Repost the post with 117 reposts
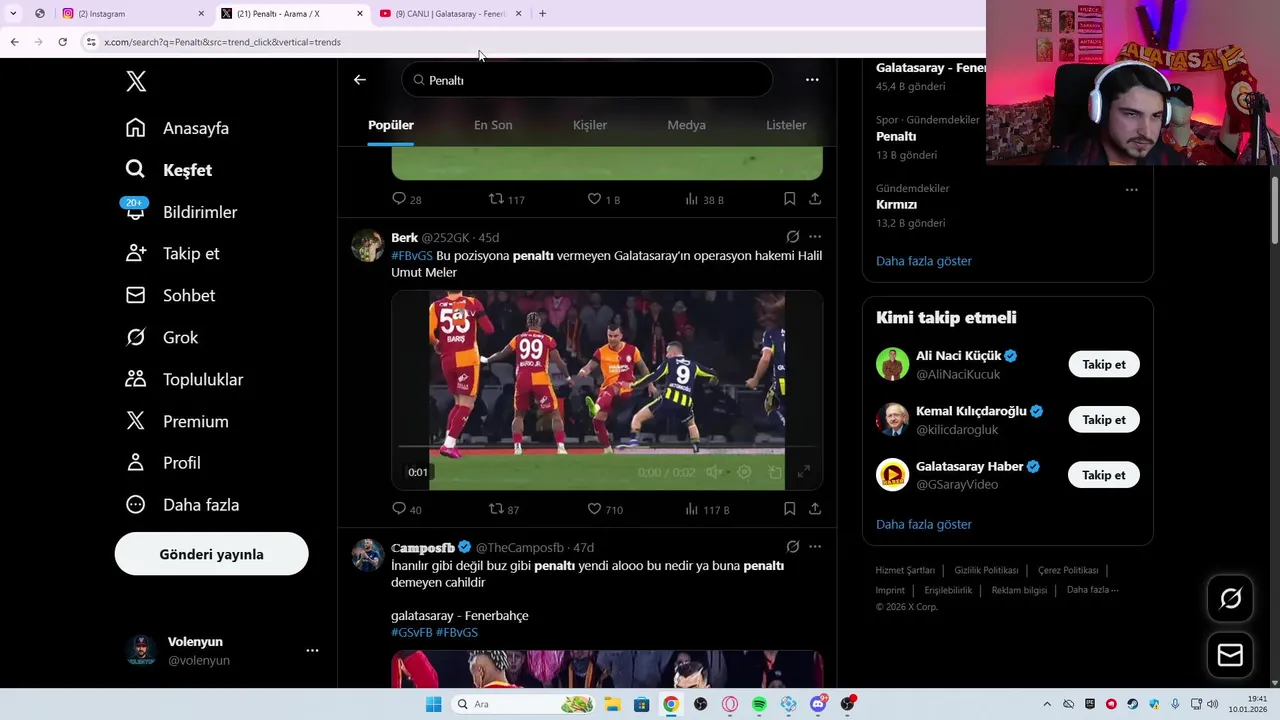 pyautogui.click(x=506, y=199)
